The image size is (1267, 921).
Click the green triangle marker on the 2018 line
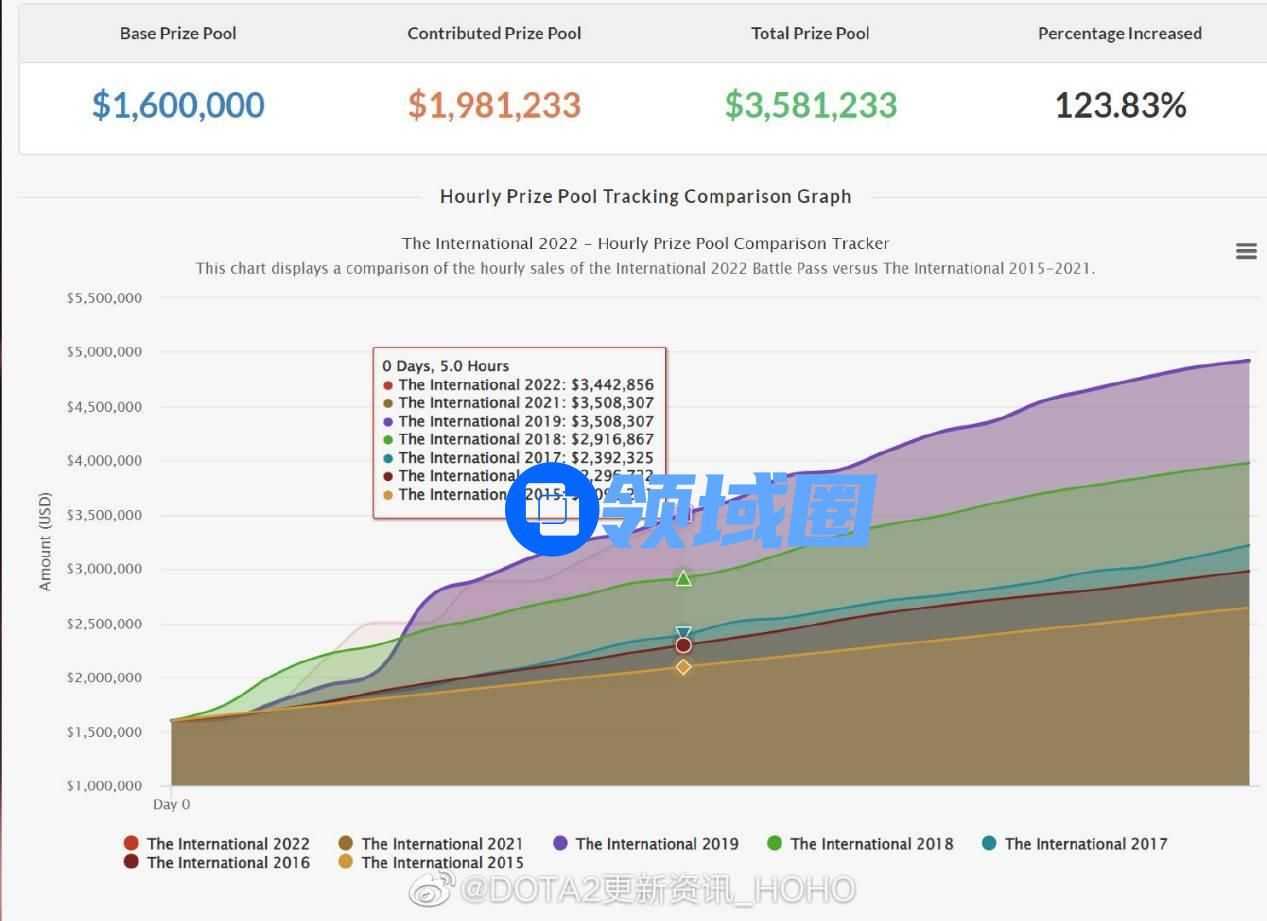click(x=683, y=578)
